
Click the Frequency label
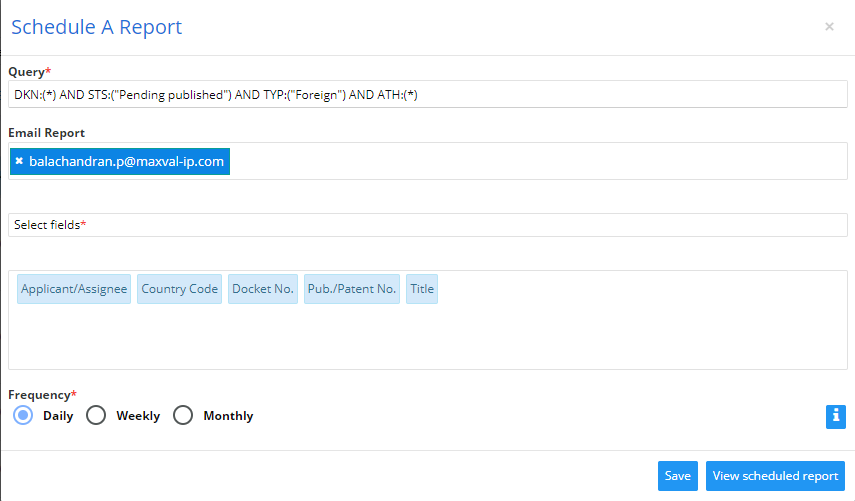pyautogui.click(x=42, y=395)
